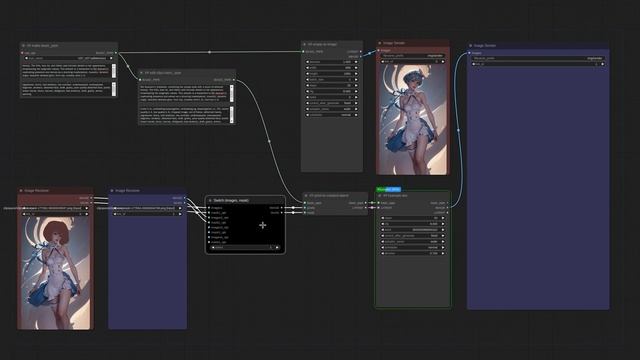640x360 pixels.
Task: Click next arrow on the Switch node select widget
Action: (277, 247)
